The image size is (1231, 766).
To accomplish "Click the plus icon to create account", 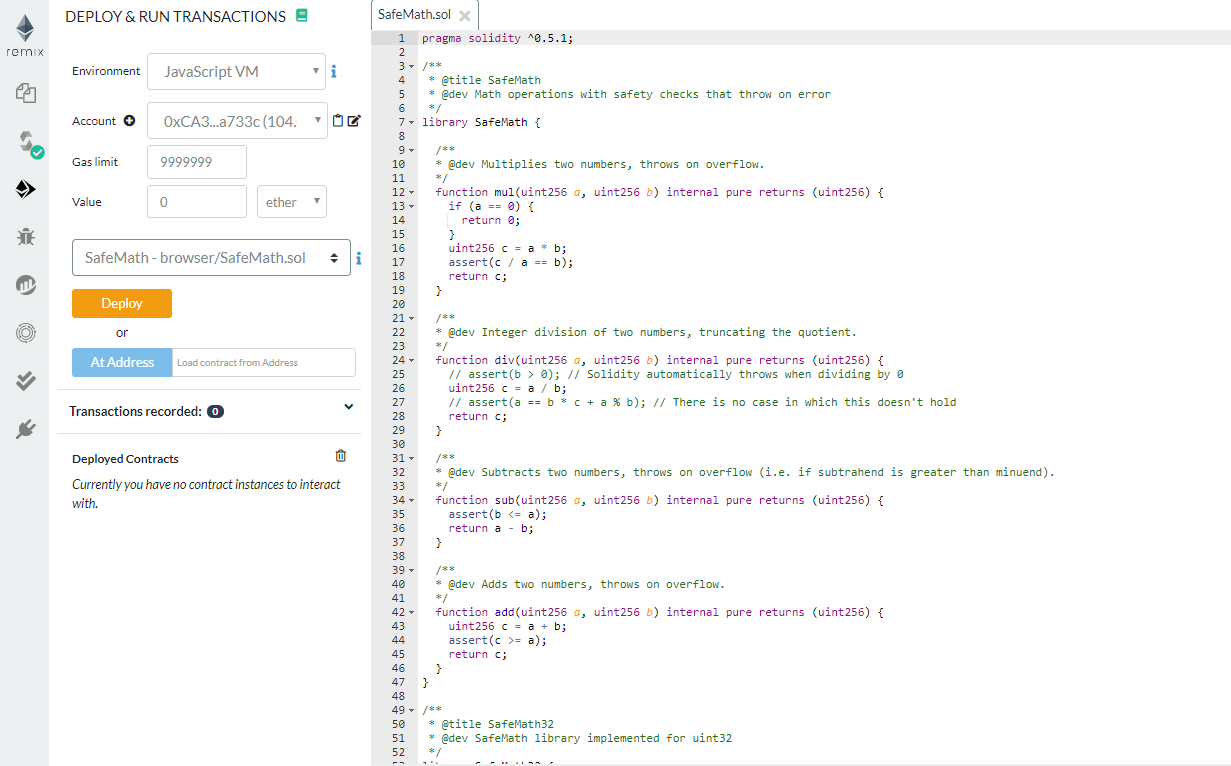I will [x=129, y=121].
